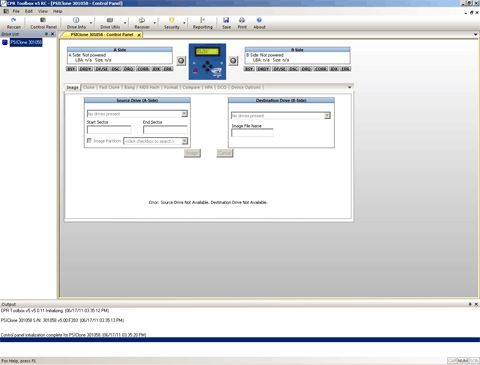Open the Help menu

[x=57, y=11]
